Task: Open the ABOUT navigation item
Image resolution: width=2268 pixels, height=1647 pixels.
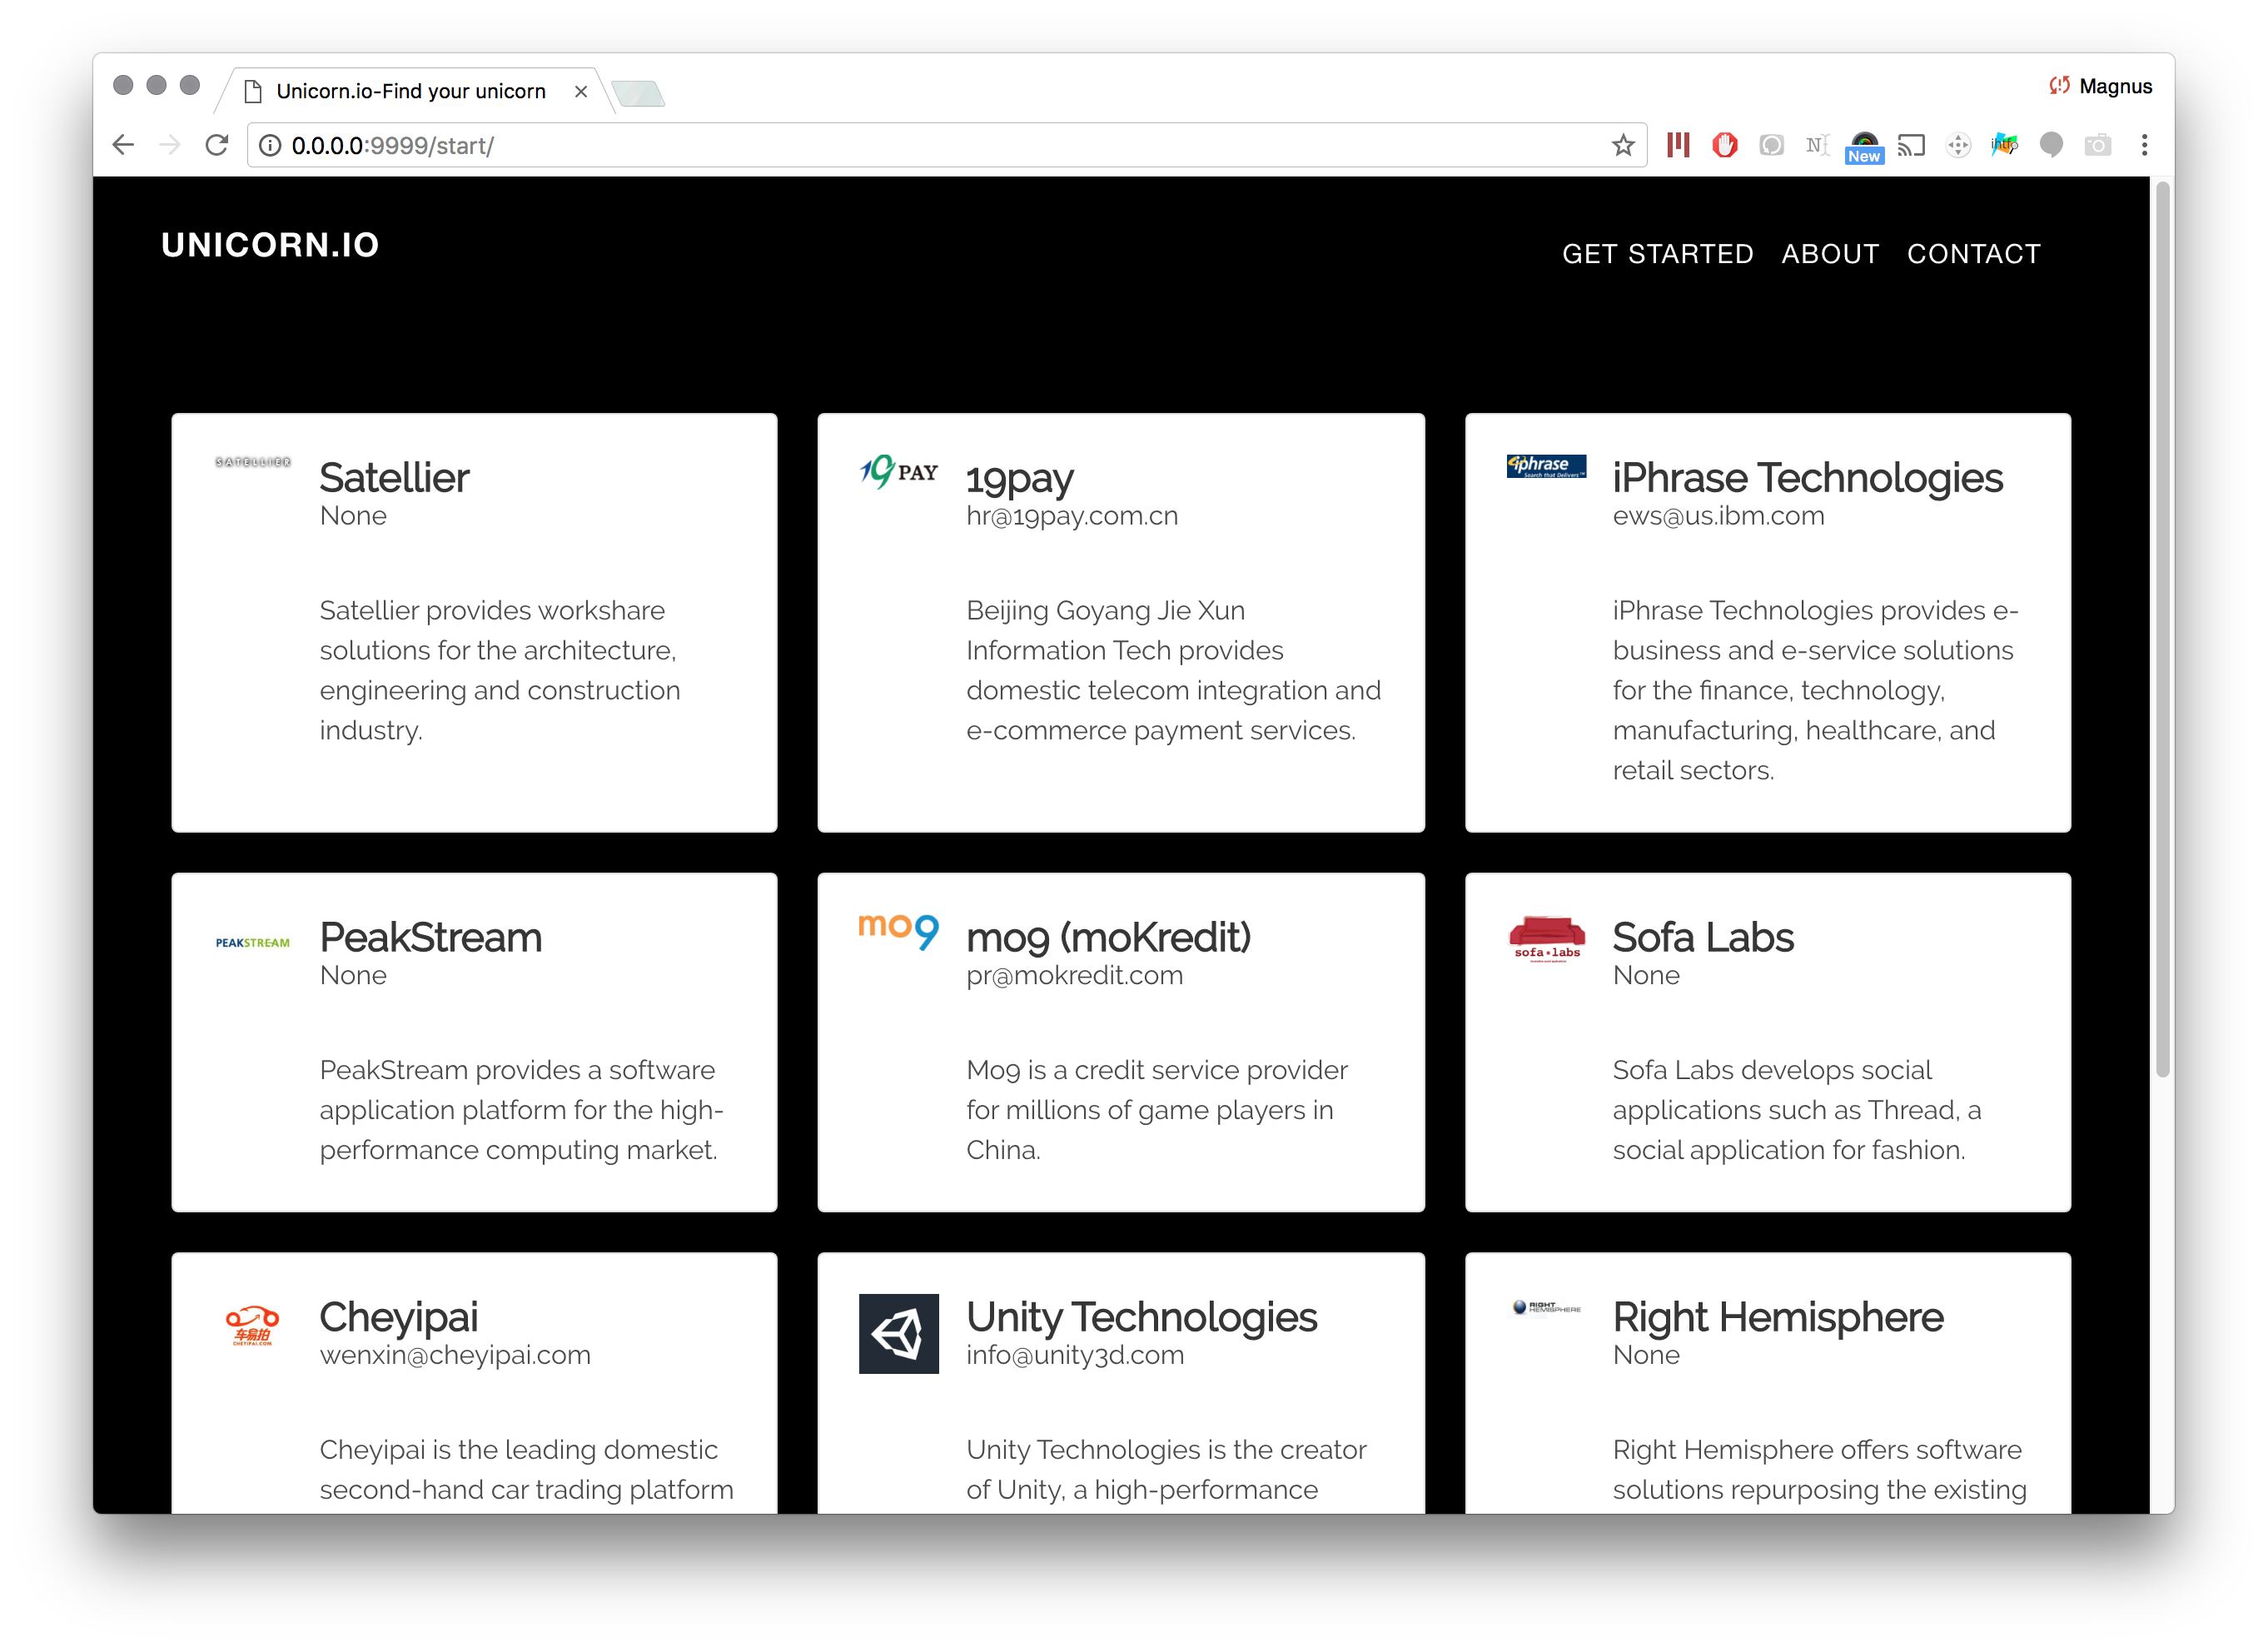Action: 1829,254
